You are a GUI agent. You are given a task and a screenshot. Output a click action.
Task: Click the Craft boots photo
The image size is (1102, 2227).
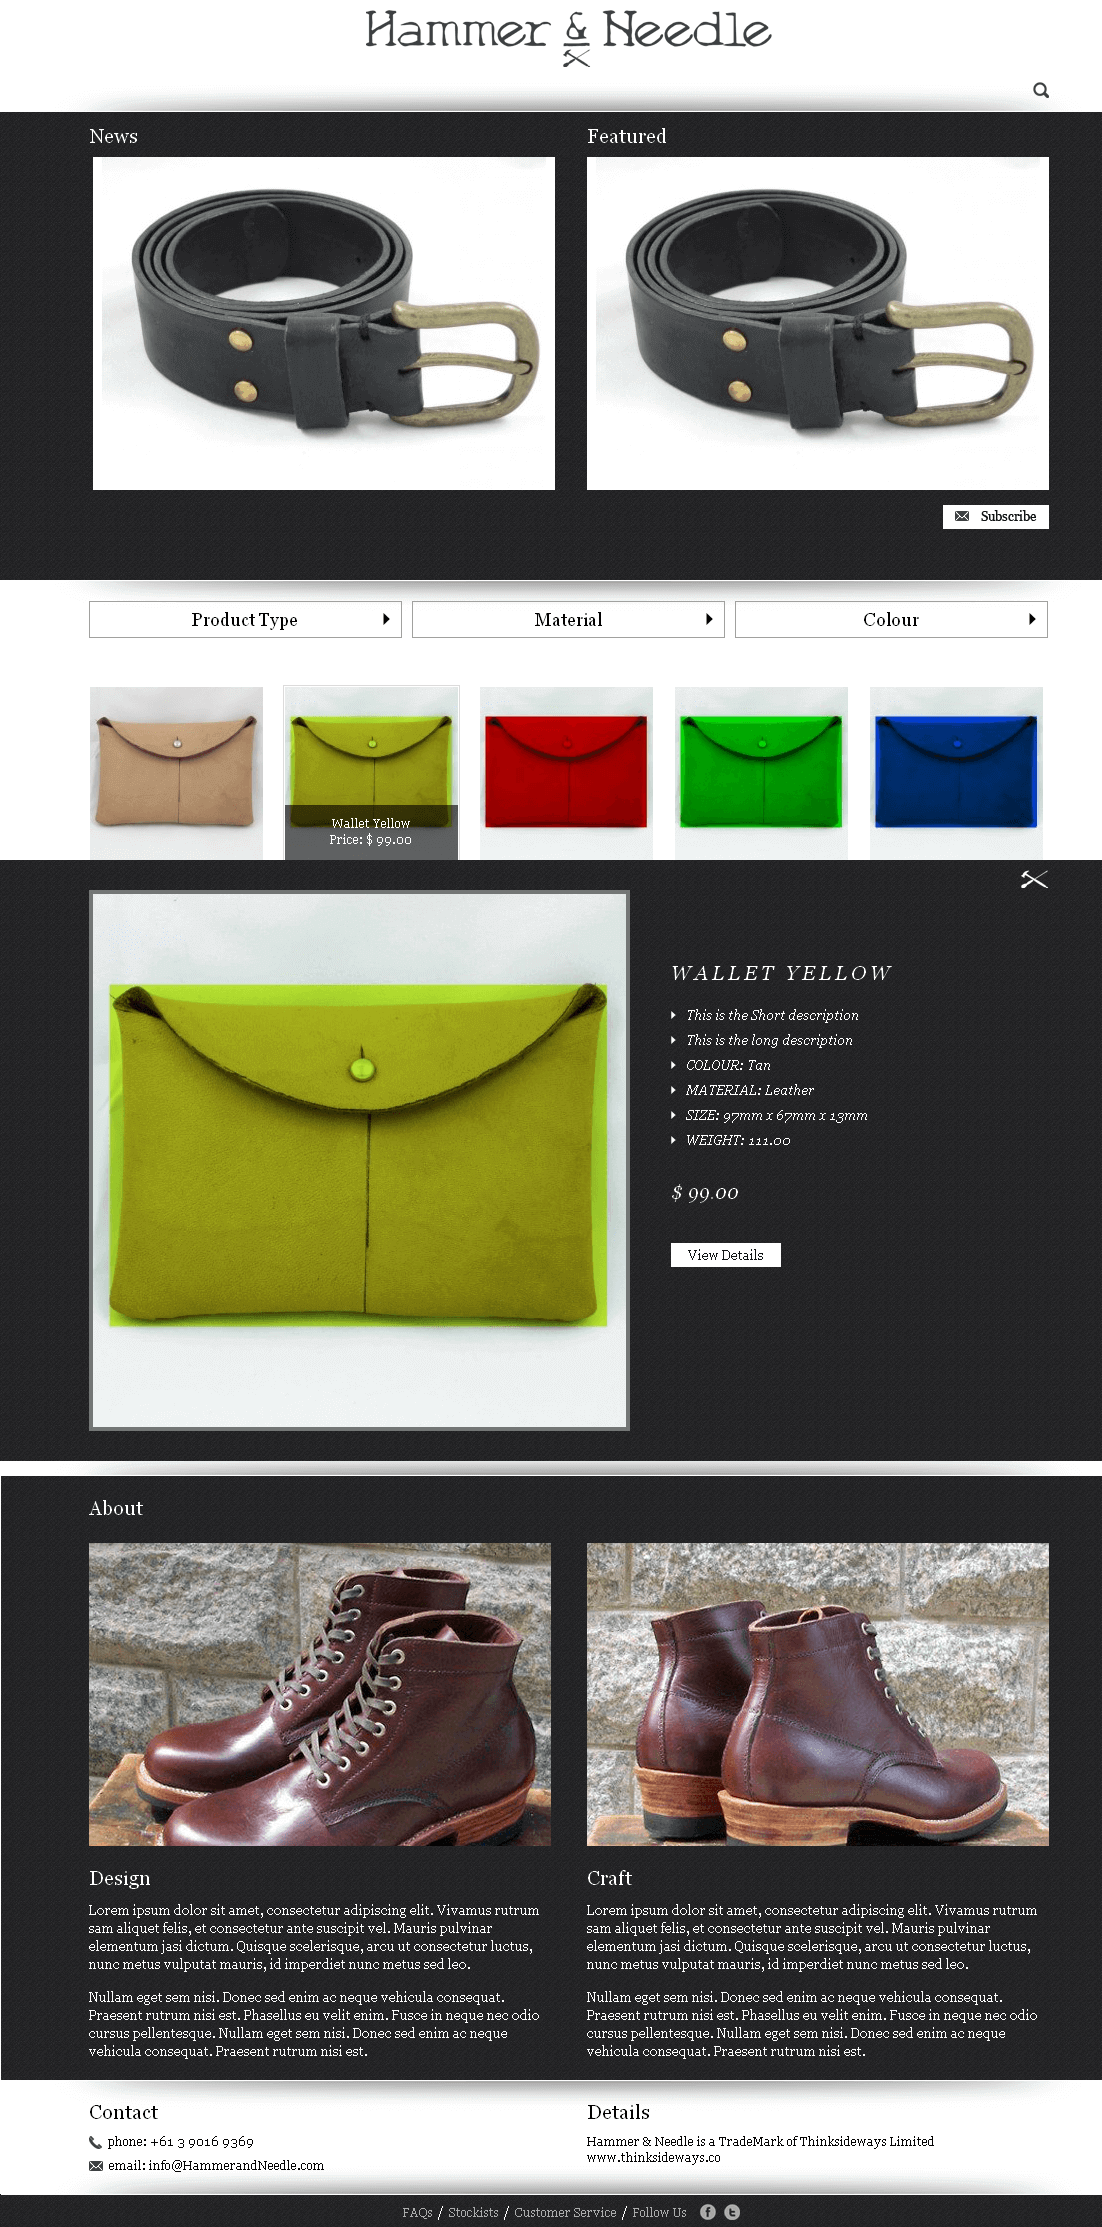coord(818,1694)
